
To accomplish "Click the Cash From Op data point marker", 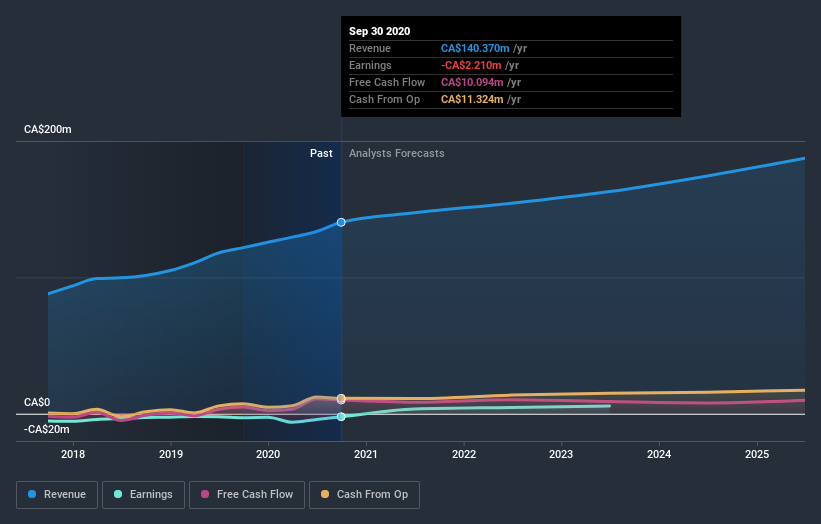I will (x=341, y=398).
